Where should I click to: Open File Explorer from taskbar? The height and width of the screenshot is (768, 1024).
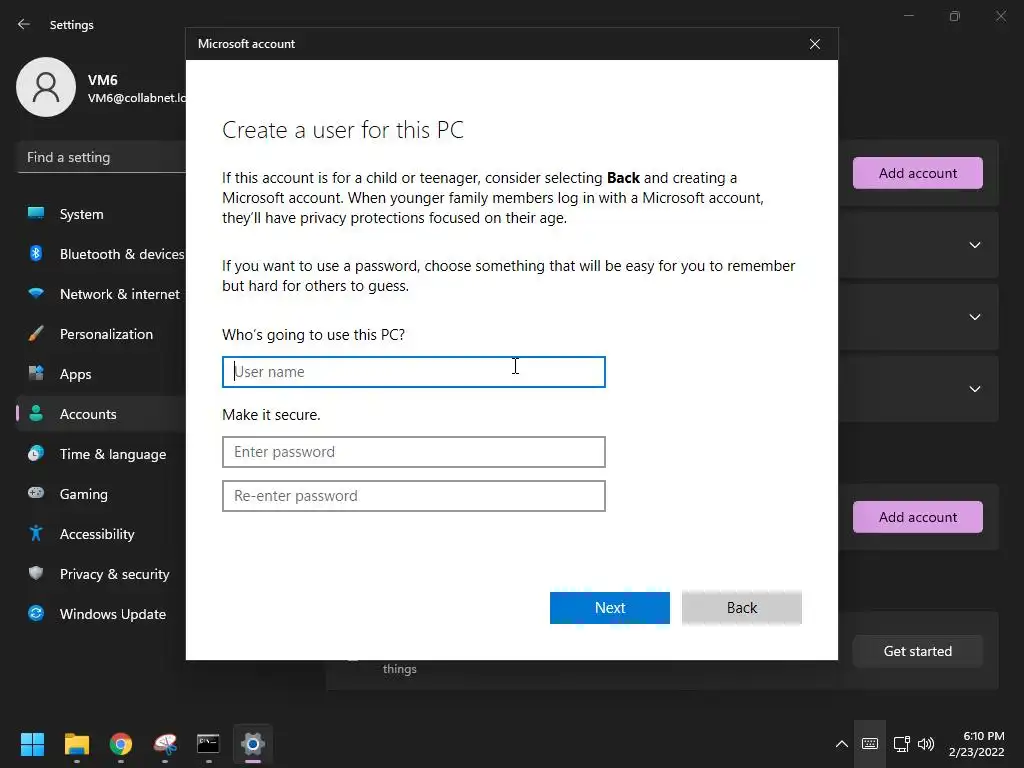tap(76, 744)
